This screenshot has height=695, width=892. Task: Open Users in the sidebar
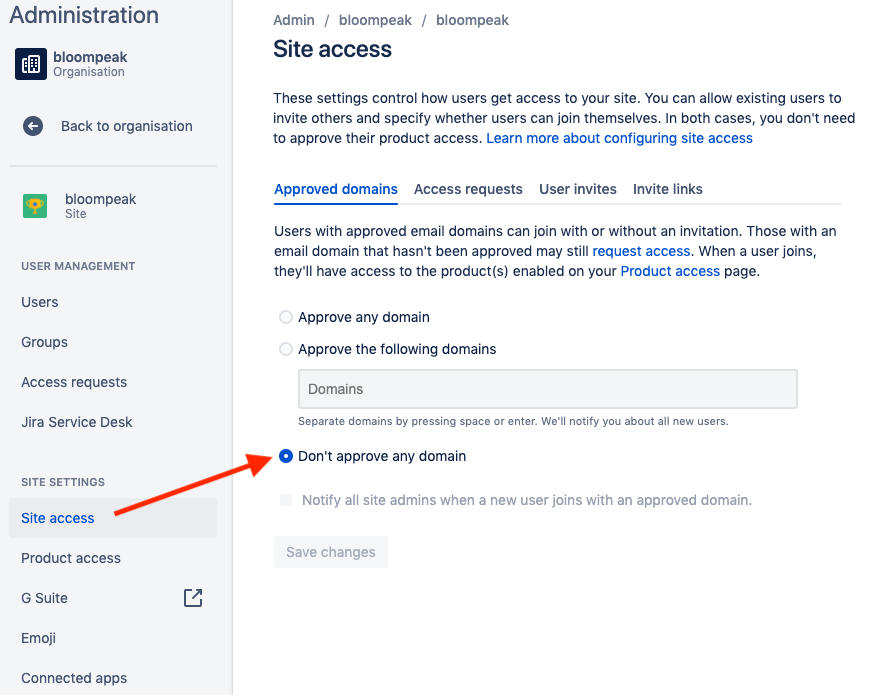(x=40, y=302)
